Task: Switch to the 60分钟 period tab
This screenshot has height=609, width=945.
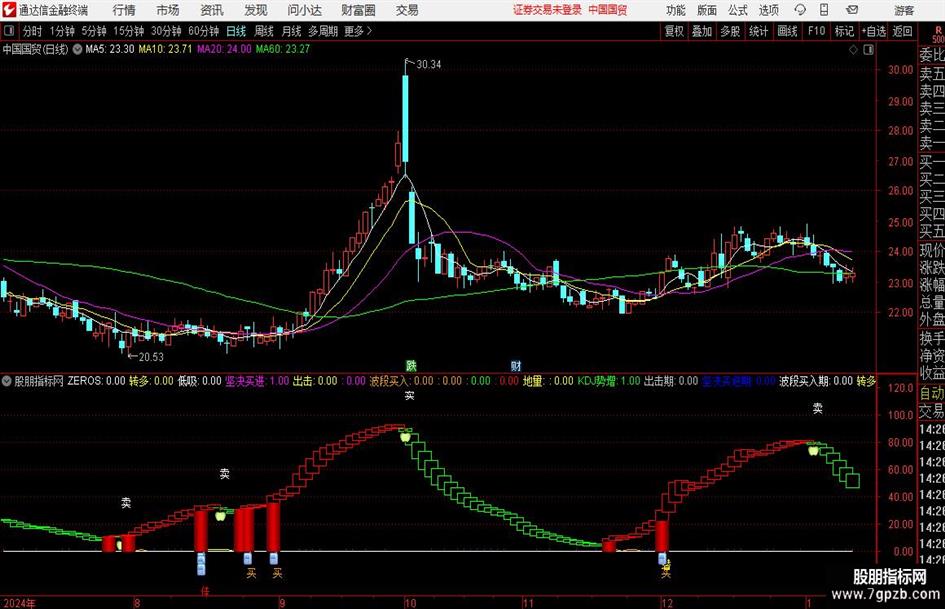Action: 204,31
